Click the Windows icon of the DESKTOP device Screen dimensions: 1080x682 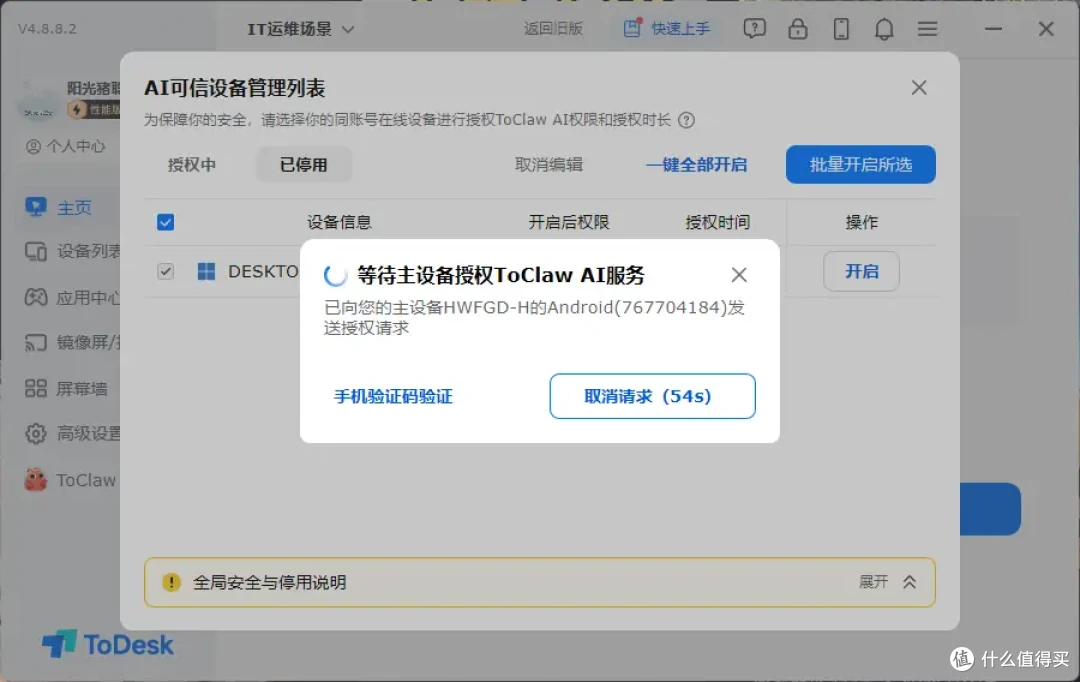tap(206, 271)
